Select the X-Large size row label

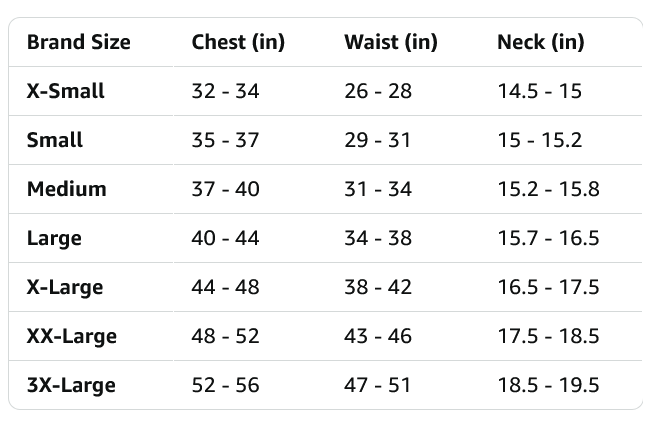coord(65,287)
